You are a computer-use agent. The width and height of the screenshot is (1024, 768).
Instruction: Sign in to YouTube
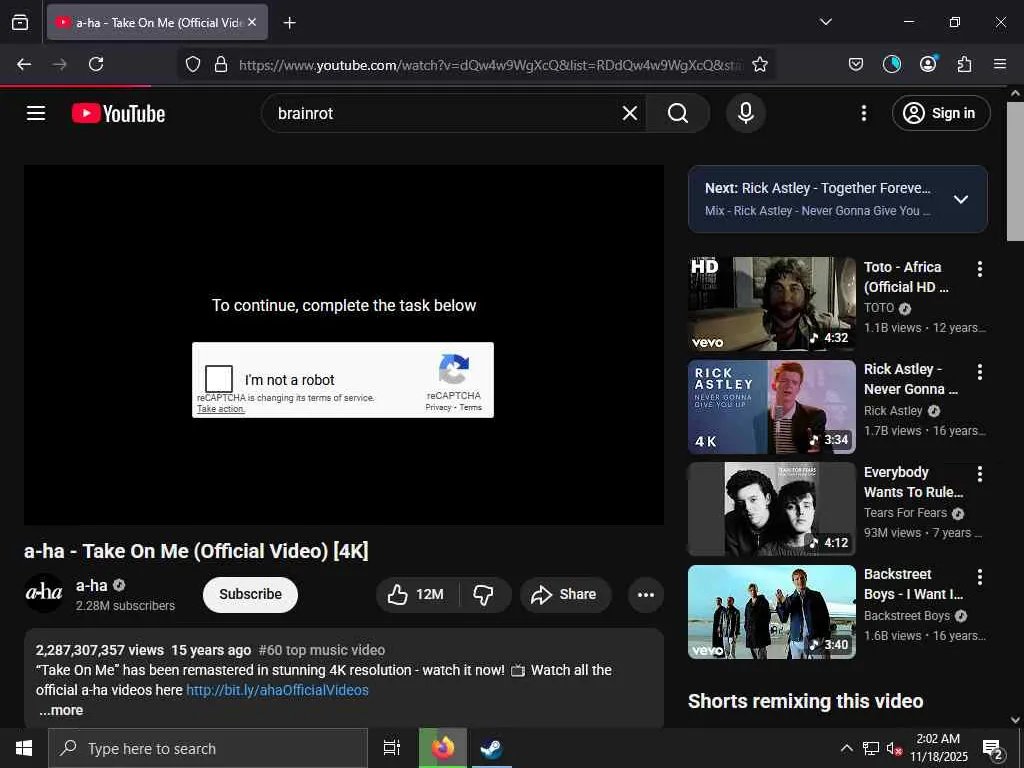click(x=940, y=114)
